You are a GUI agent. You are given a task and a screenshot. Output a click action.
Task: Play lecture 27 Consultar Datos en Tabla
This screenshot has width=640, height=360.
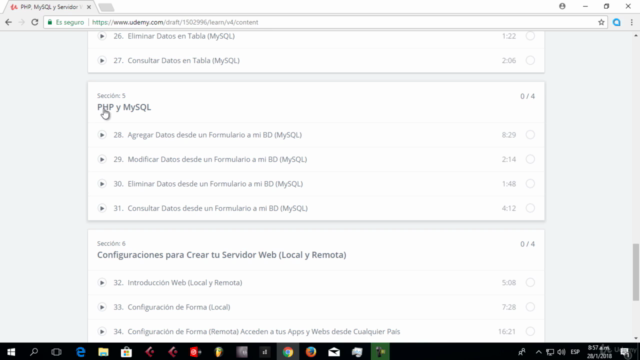102,61
